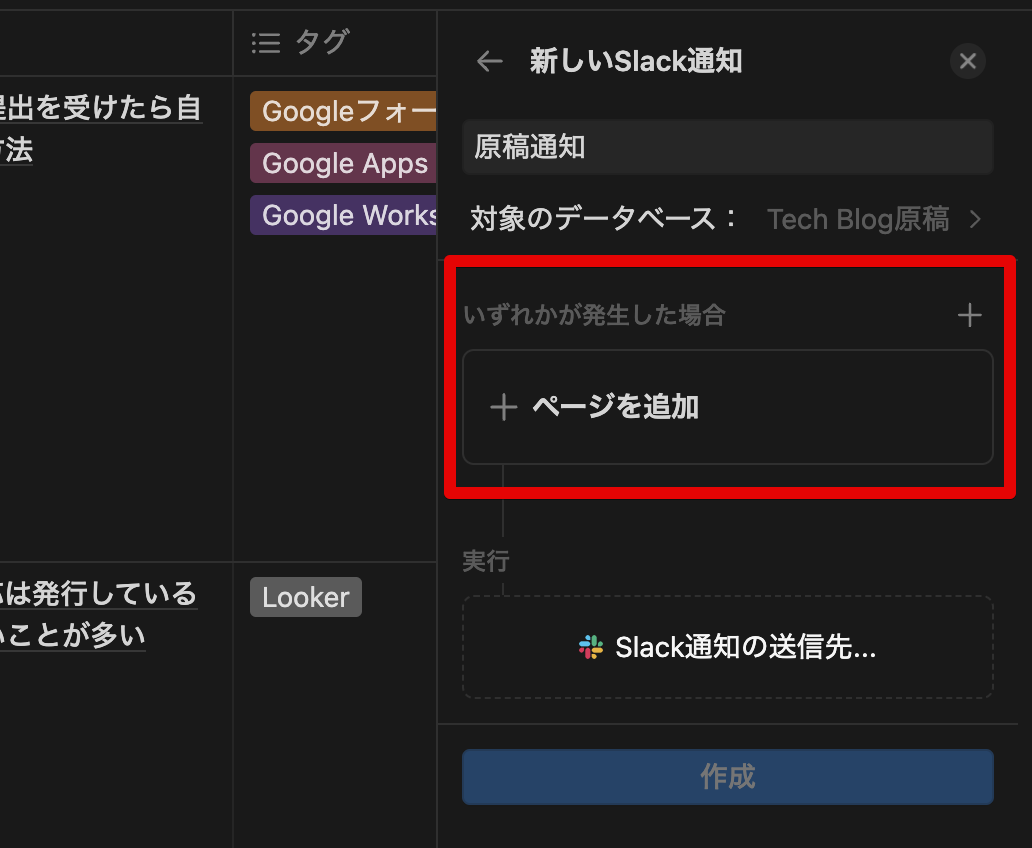The image size is (1032, 848).
Task: Select the Googleフォーム tag
Action: (x=343, y=111)
